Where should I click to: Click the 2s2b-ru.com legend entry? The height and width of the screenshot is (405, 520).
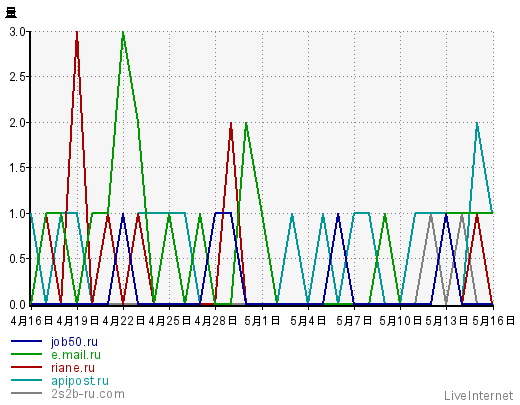[x=88, y=394]
